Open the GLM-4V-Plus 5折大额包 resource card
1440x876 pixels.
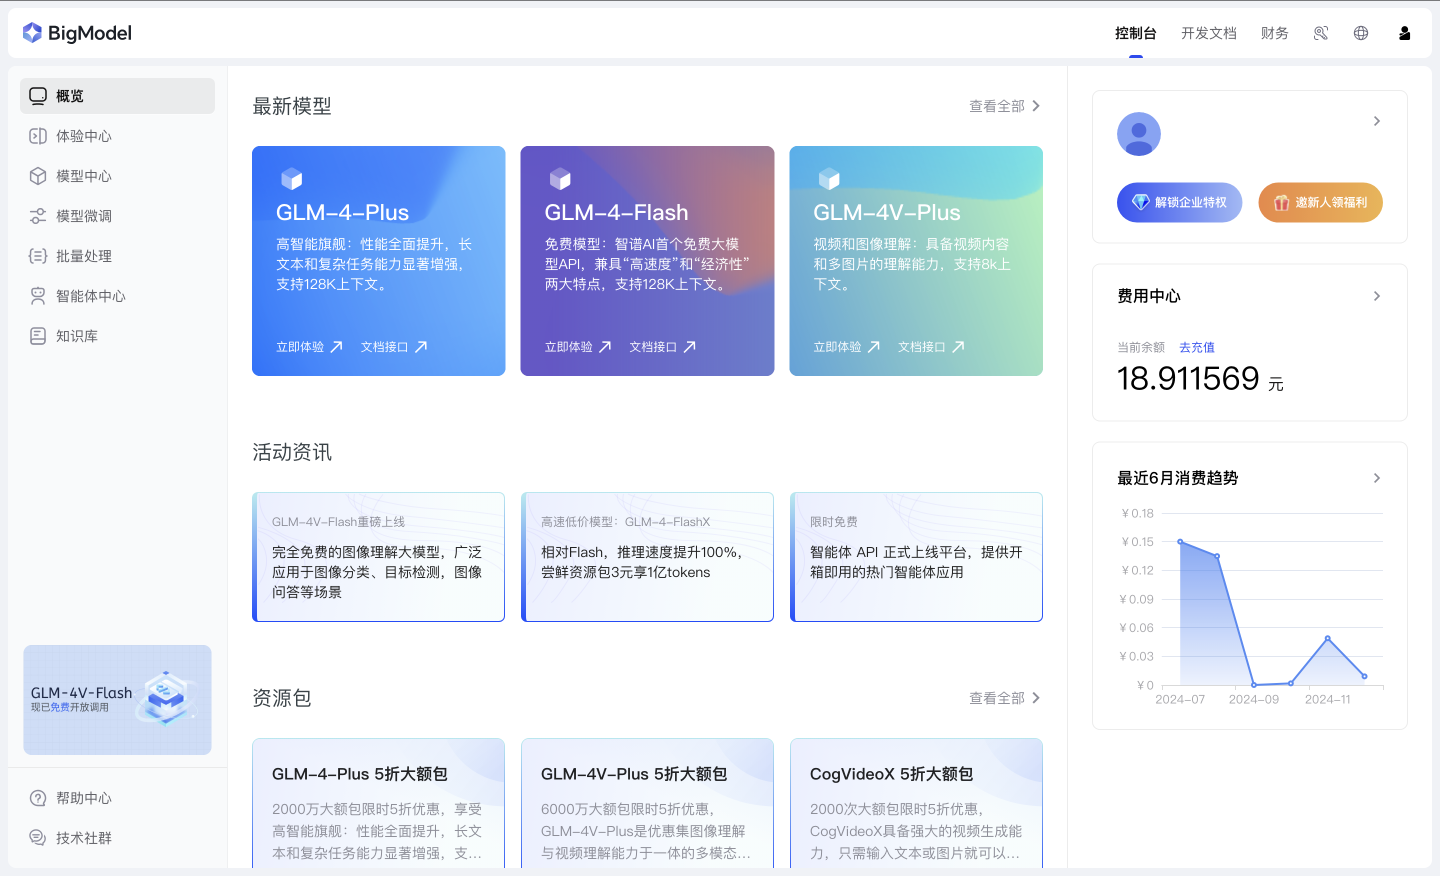point(647,803)
